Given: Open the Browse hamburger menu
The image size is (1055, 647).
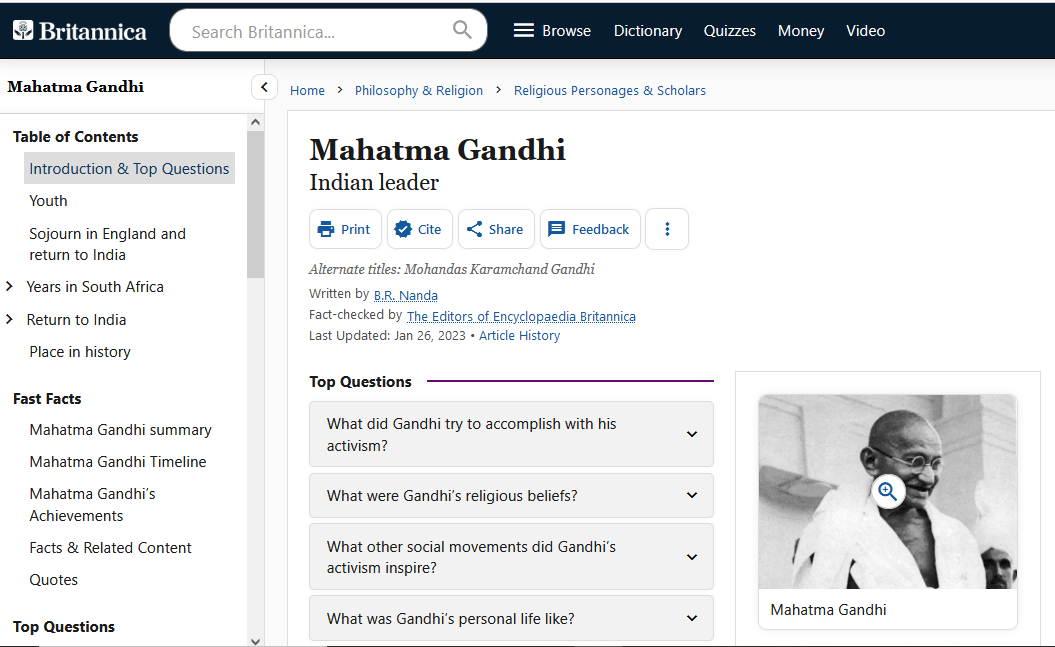Looking at the screenshot, I should [552, 31].
